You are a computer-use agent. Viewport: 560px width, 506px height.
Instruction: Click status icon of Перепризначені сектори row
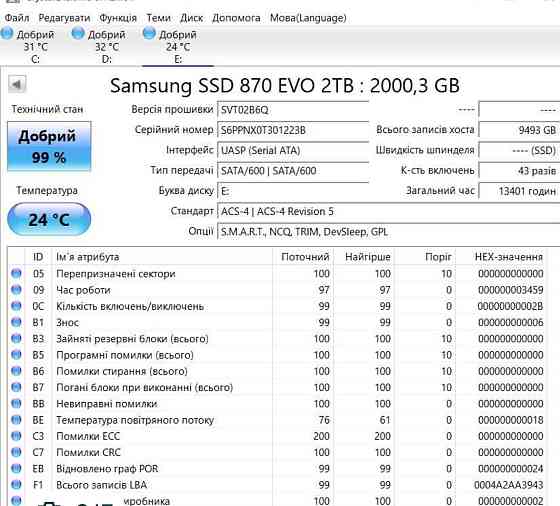coord(16,274)
